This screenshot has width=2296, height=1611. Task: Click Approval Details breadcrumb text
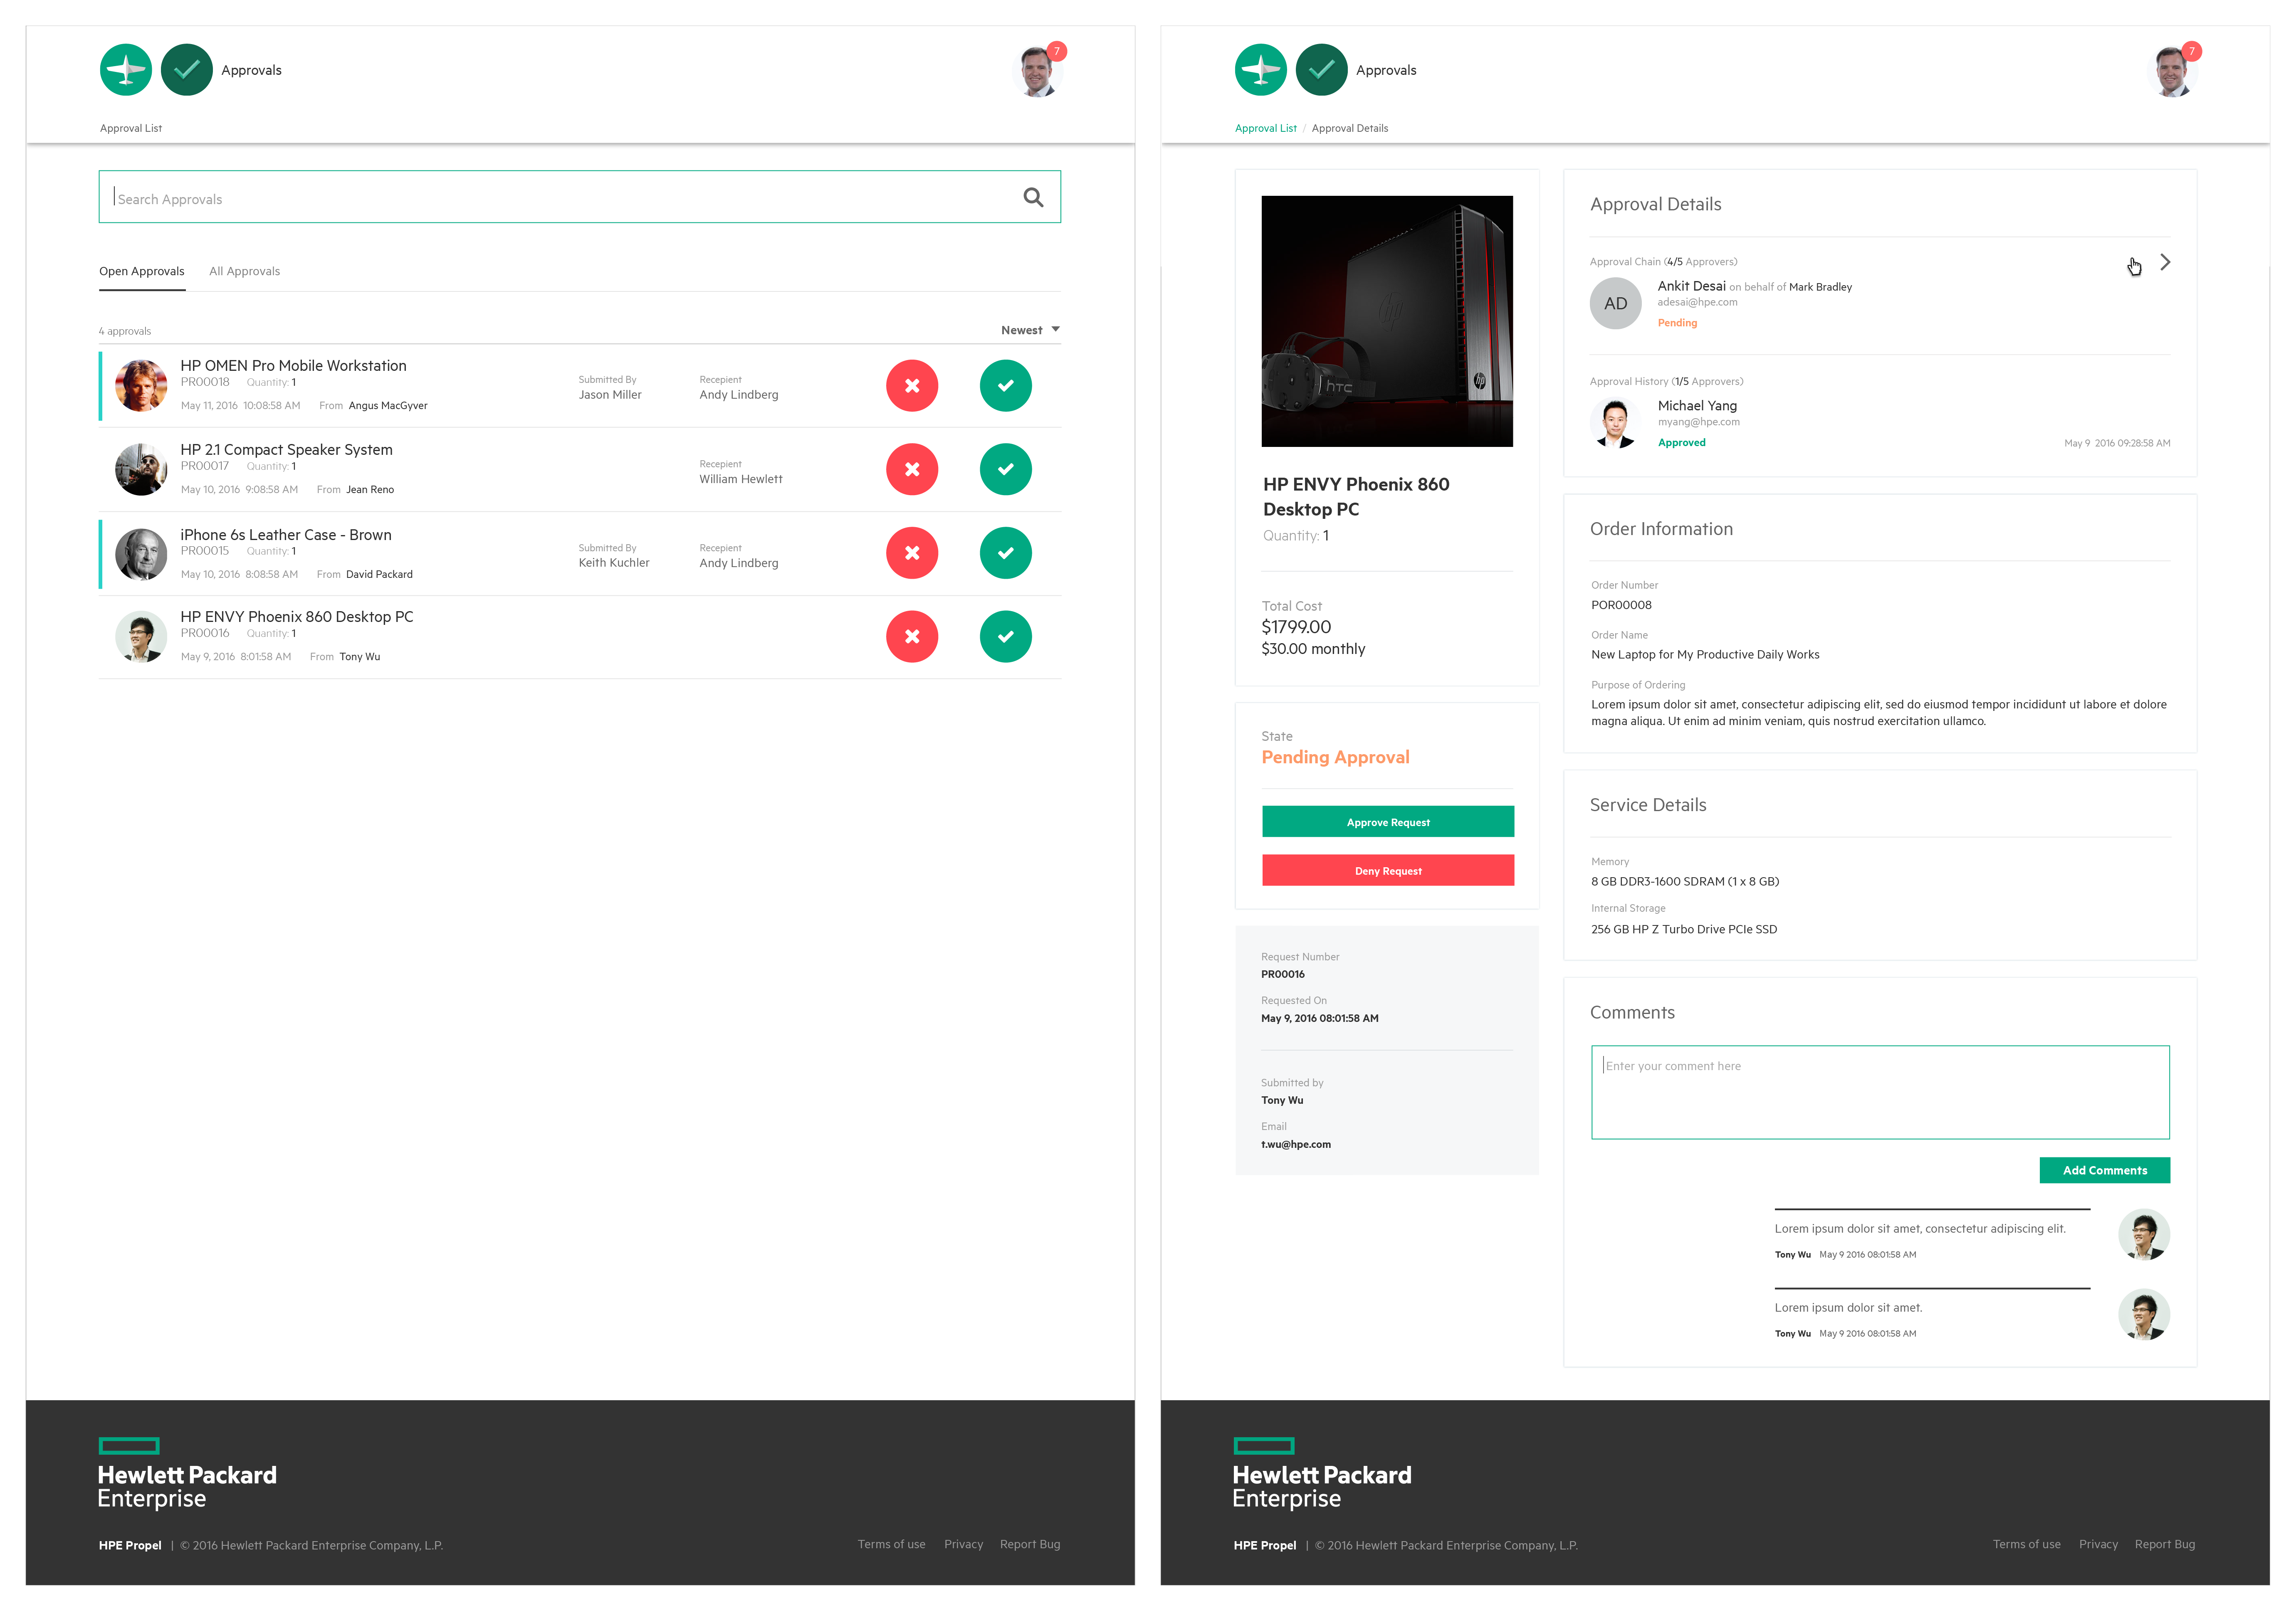pos(1350,128)
